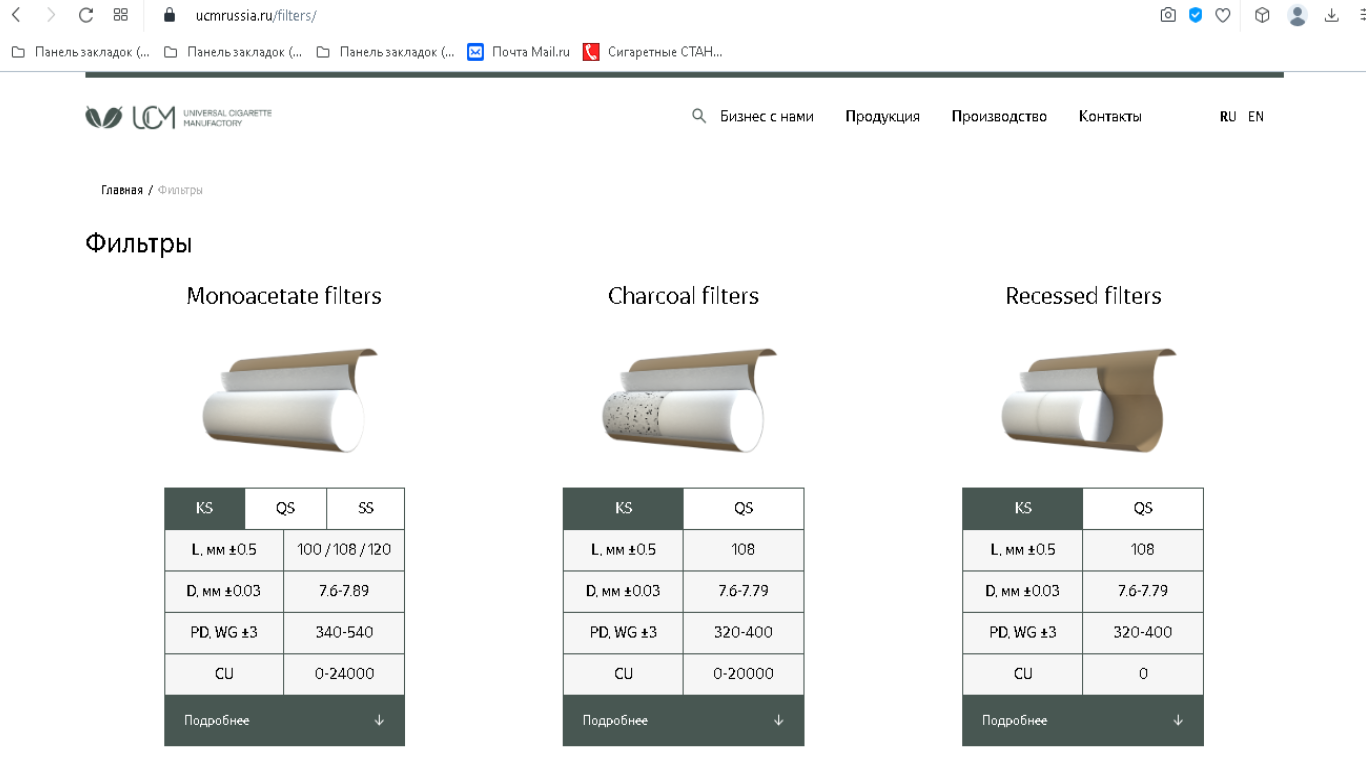
Task: Select QS tab in Charcoal filters table
Action: (x=743, y=508)
